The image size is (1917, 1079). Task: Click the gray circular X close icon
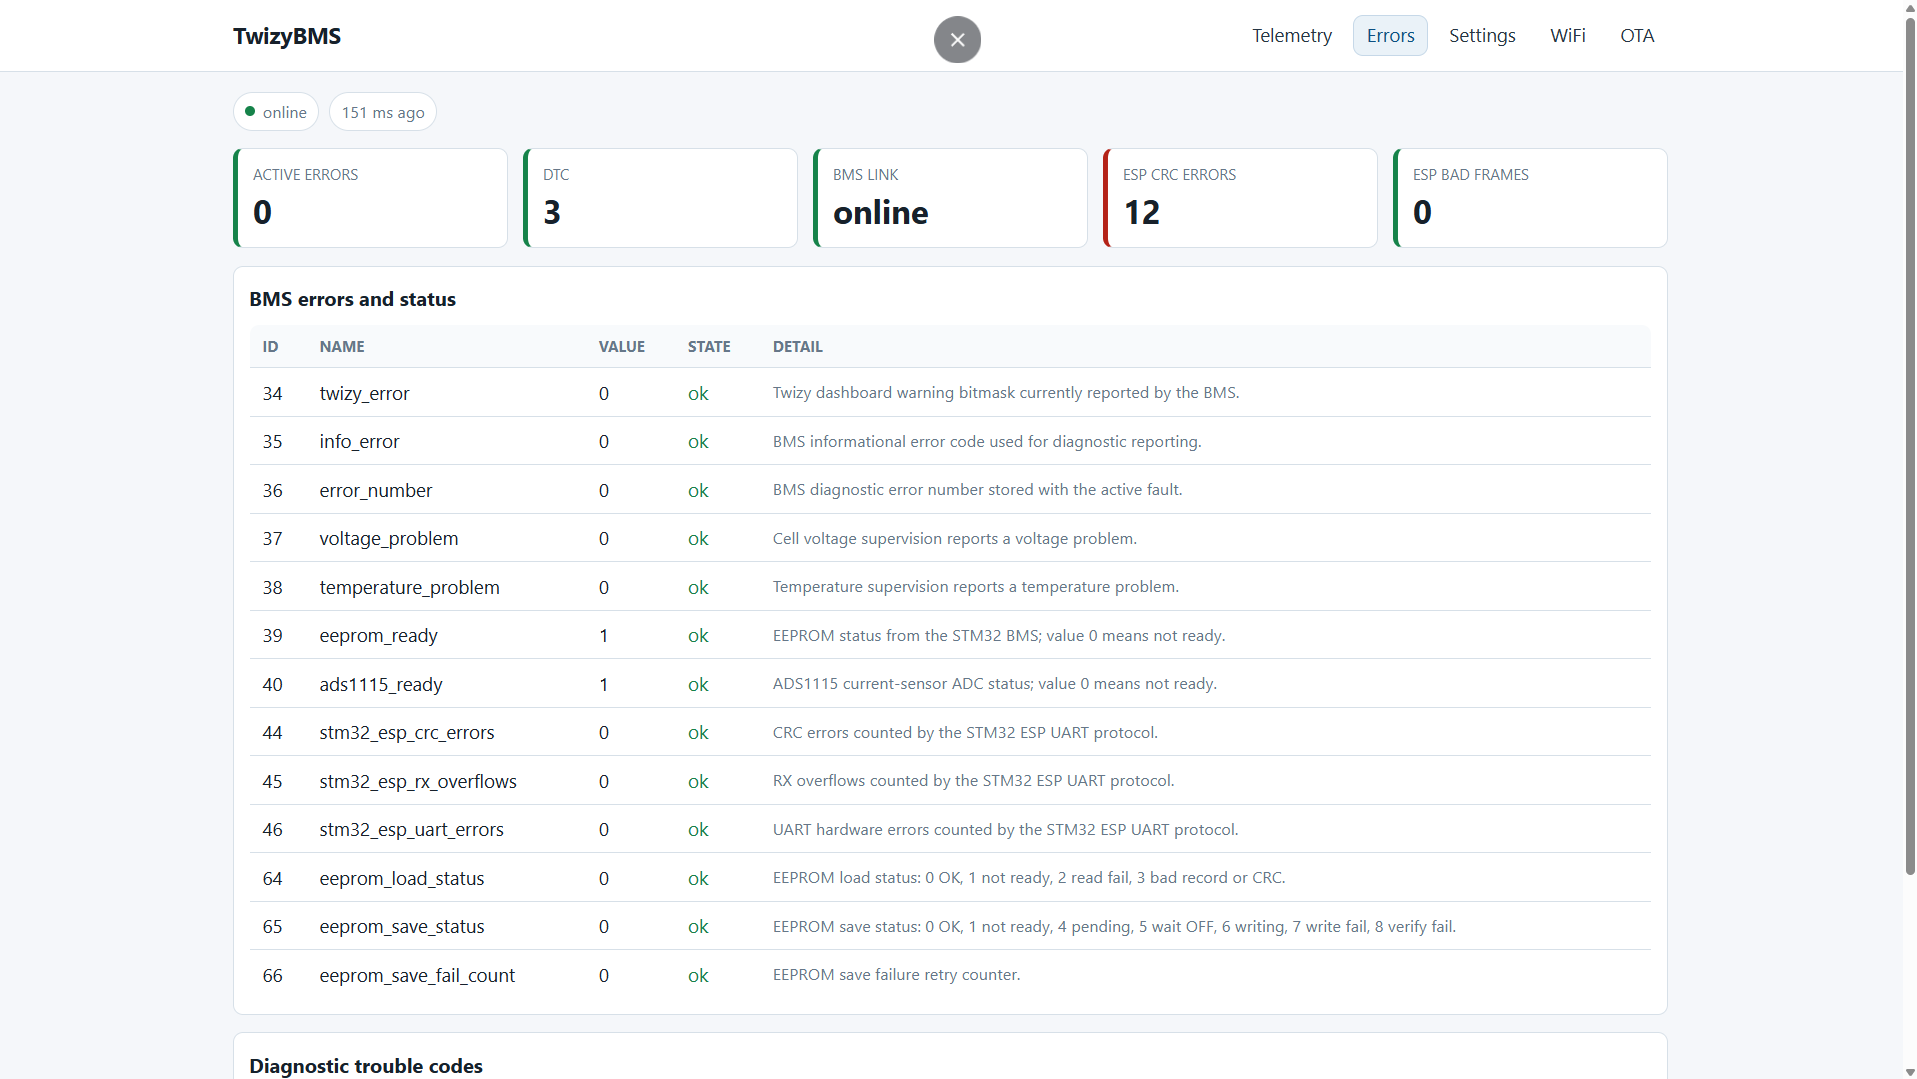point(957,40)
